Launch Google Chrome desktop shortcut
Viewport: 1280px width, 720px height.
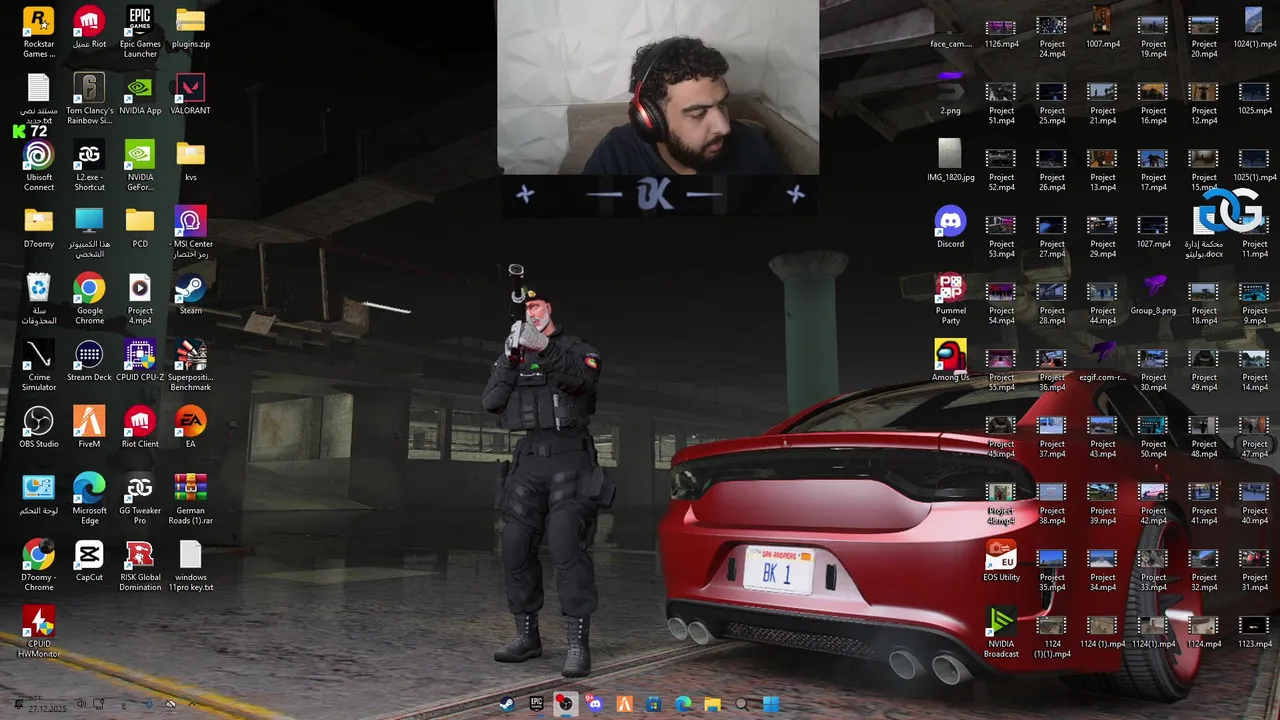click(x=89, y=298)
